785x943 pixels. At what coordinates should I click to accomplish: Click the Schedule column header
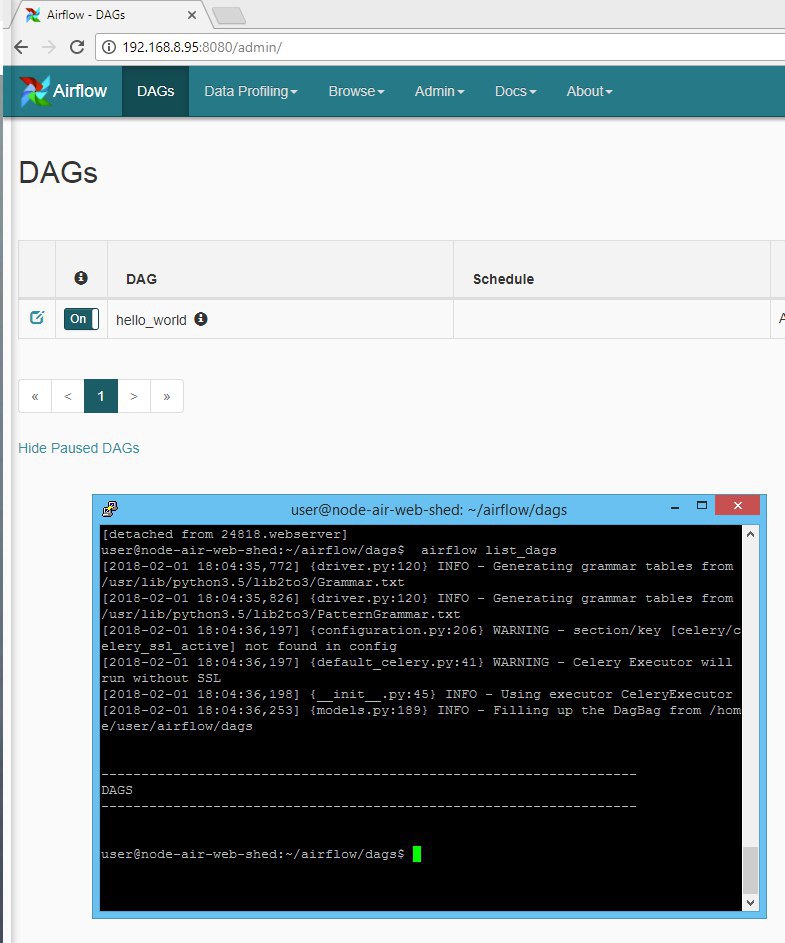point(503,279)
